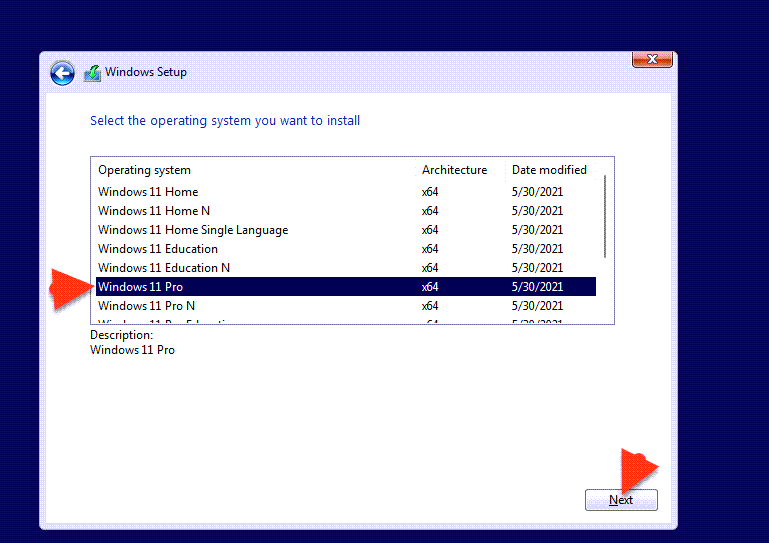Click the Next button

pos(621,500)
